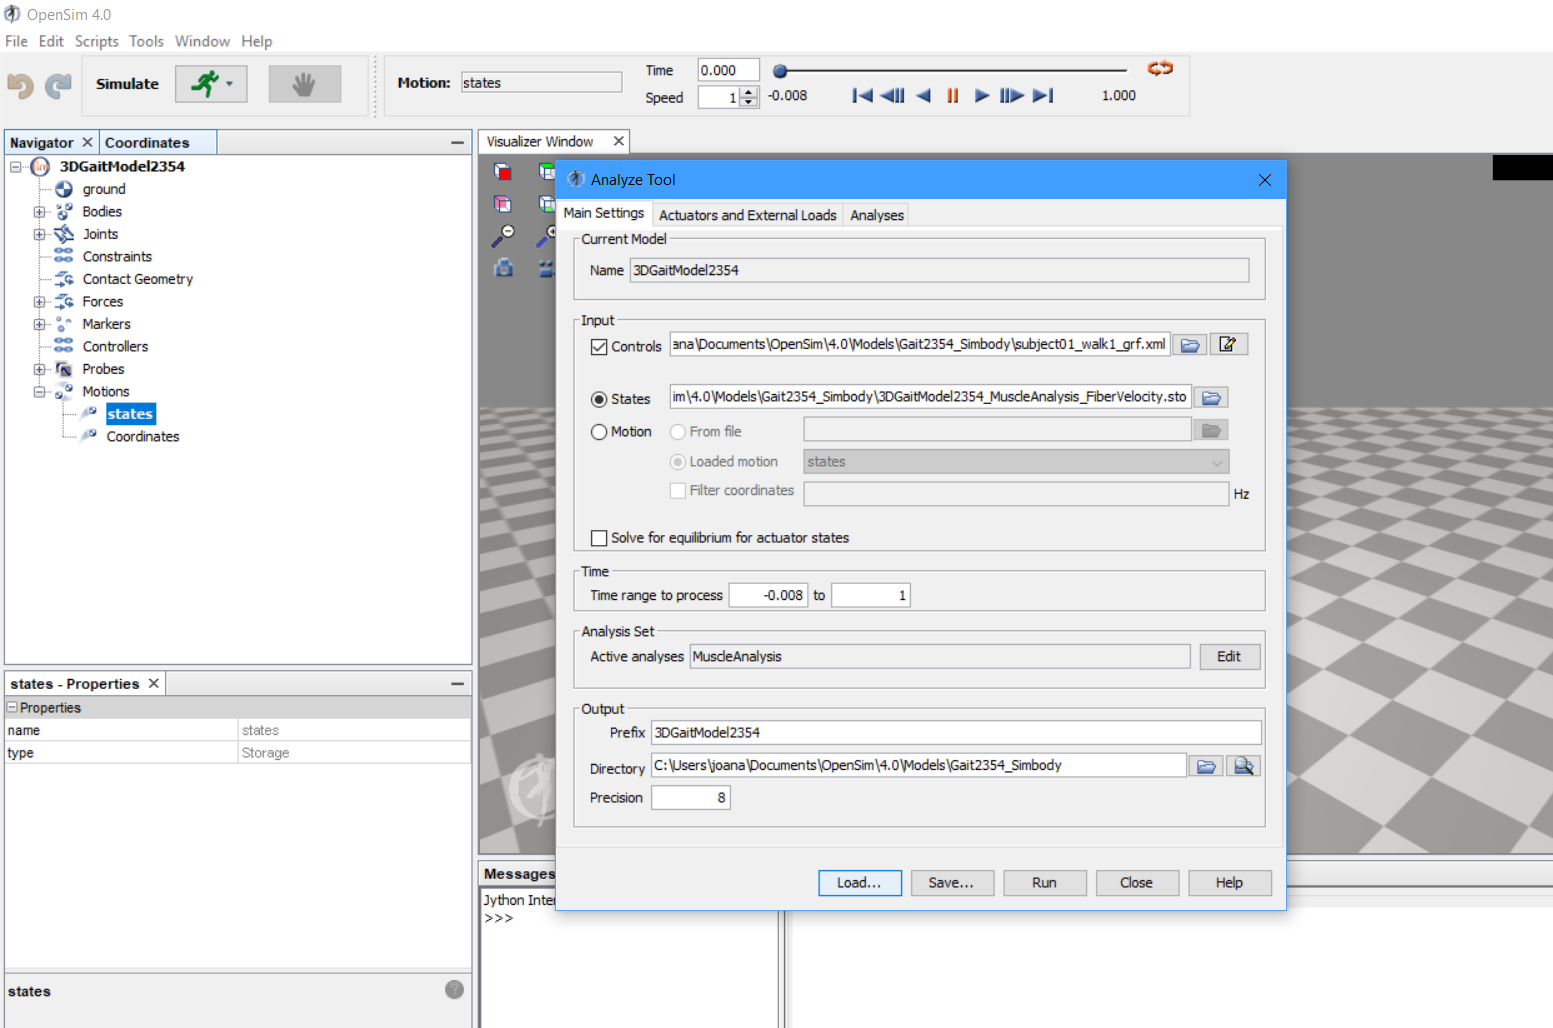This screenshot has width=1553, height=1028.
Task: Play the motion forward
Action: [982, 95]
